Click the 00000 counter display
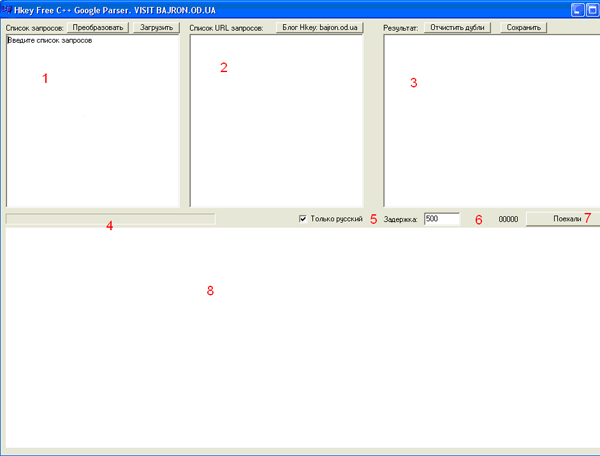The image size is (600, 456). (508, 218)
